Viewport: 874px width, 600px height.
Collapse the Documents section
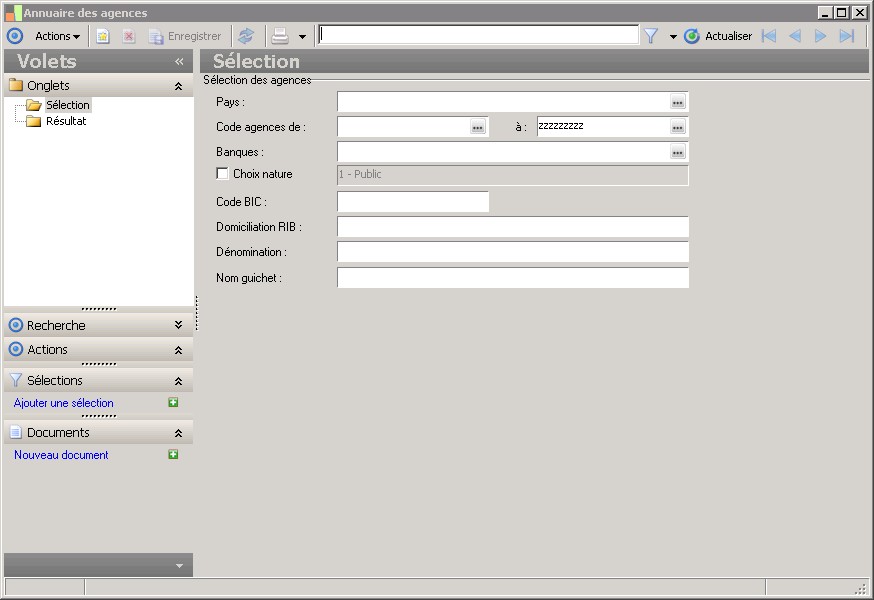[178, 433]
